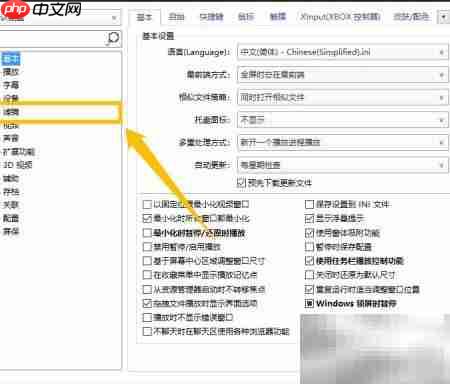Open the 皮肤/配色 tab
The image size is (450, 384).
(x=411, y=17)
